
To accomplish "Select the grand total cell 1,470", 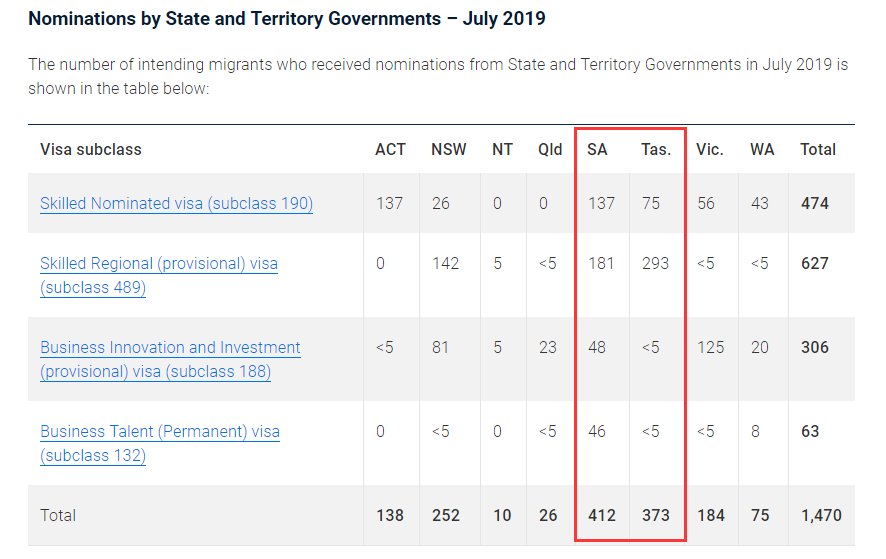I will tap(822, 515).
